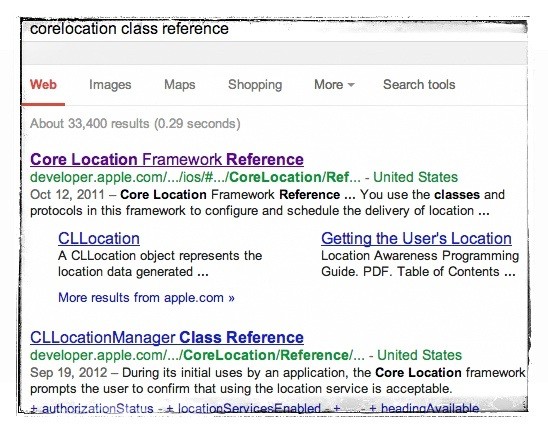Click the About 33,400 results stats text
This screenshot has width=548, height=433.
tap(135, 124)
